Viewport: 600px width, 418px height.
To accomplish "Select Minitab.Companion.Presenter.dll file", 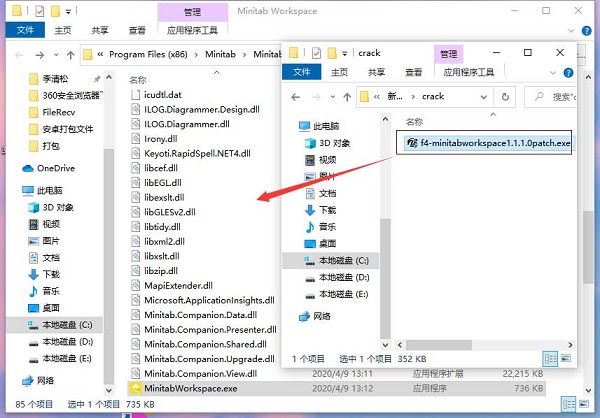I will click(203, 330).
